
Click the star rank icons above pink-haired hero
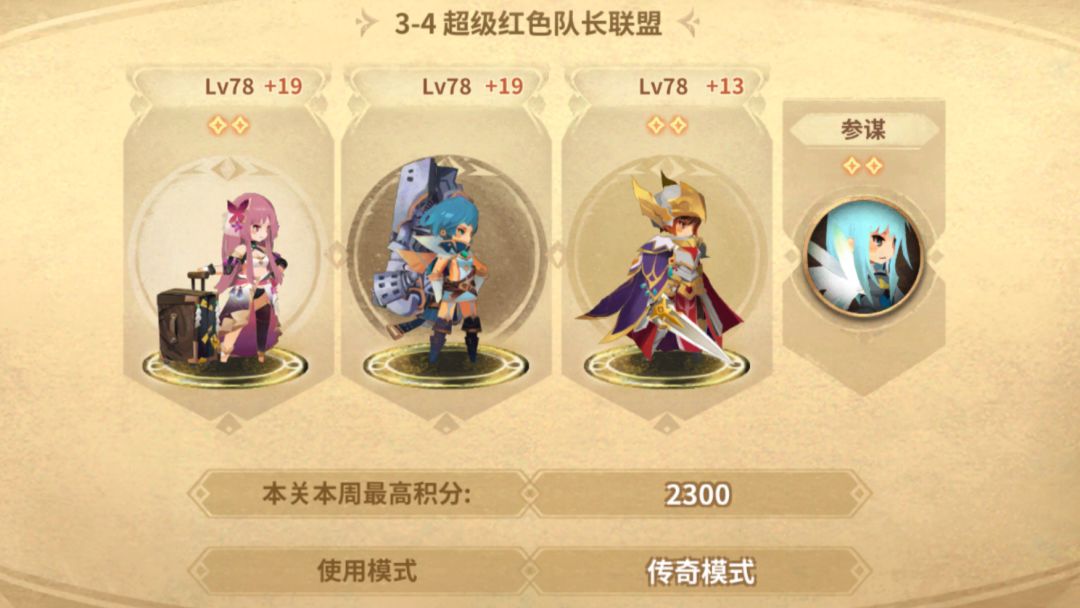coord(229,125)
